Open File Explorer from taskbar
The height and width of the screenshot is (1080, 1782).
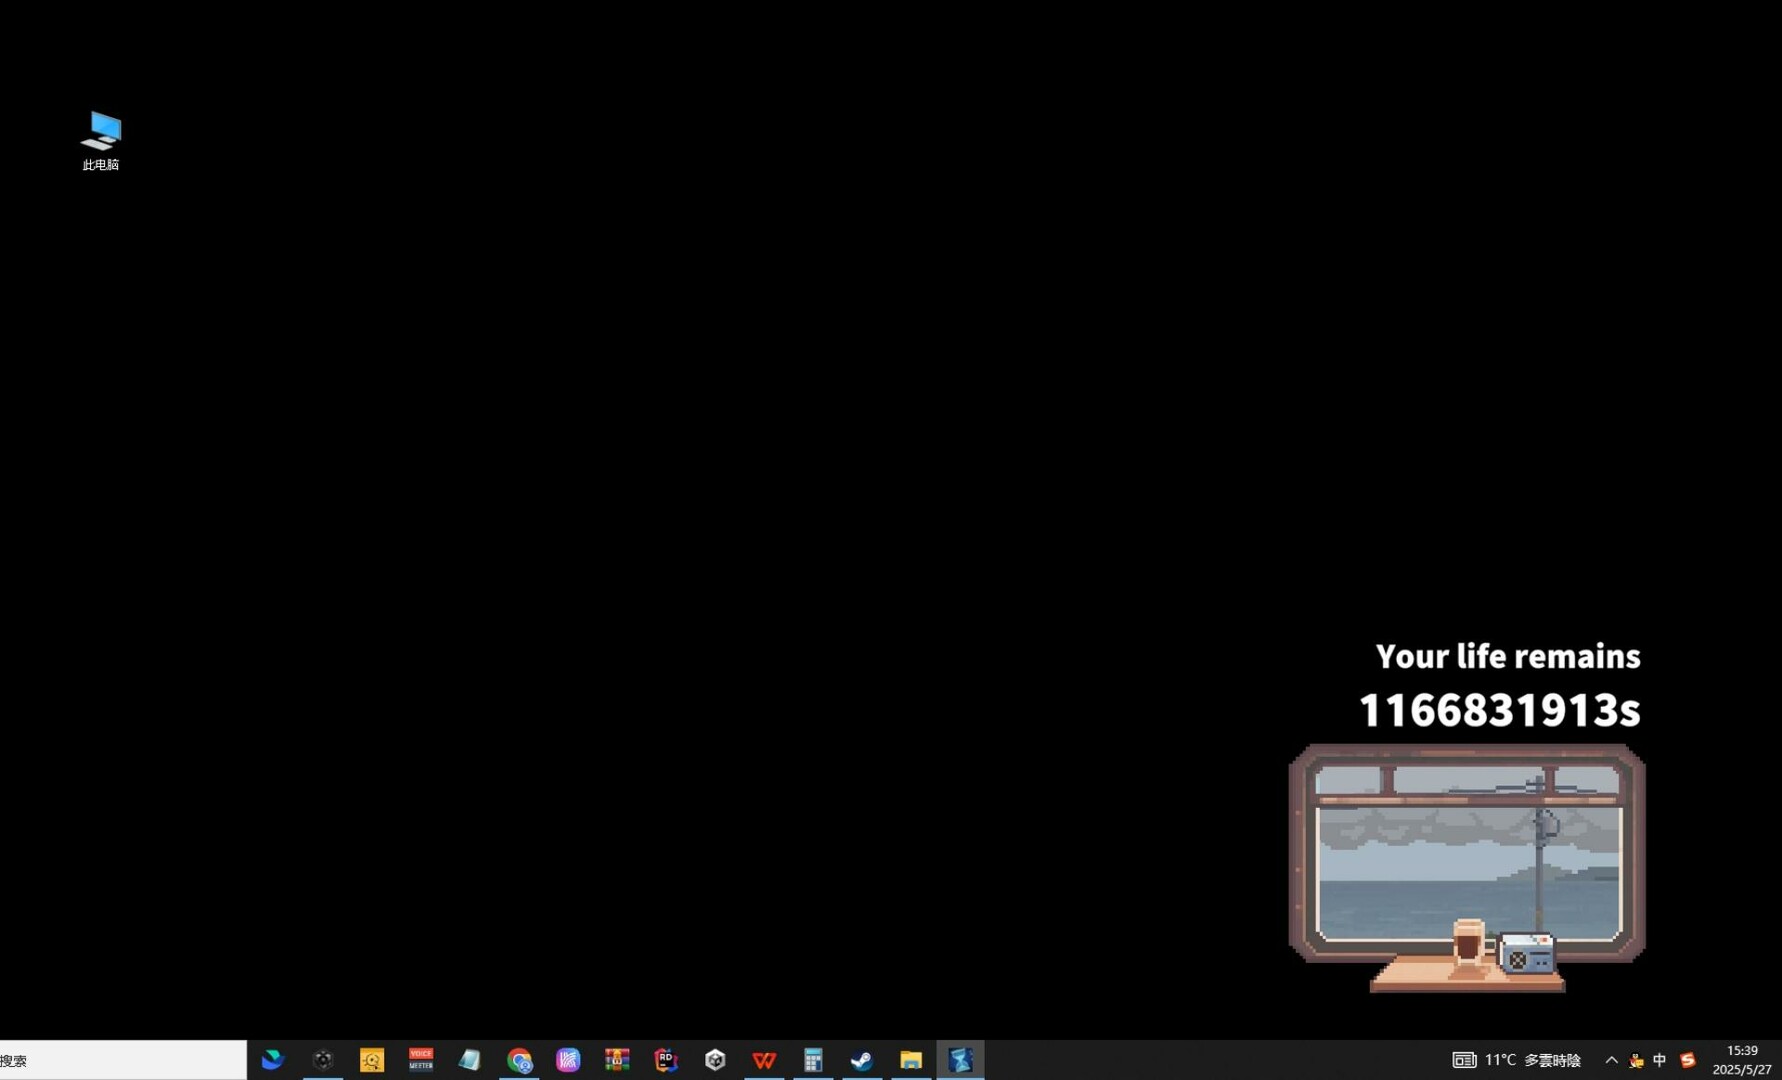(911, 1060)
